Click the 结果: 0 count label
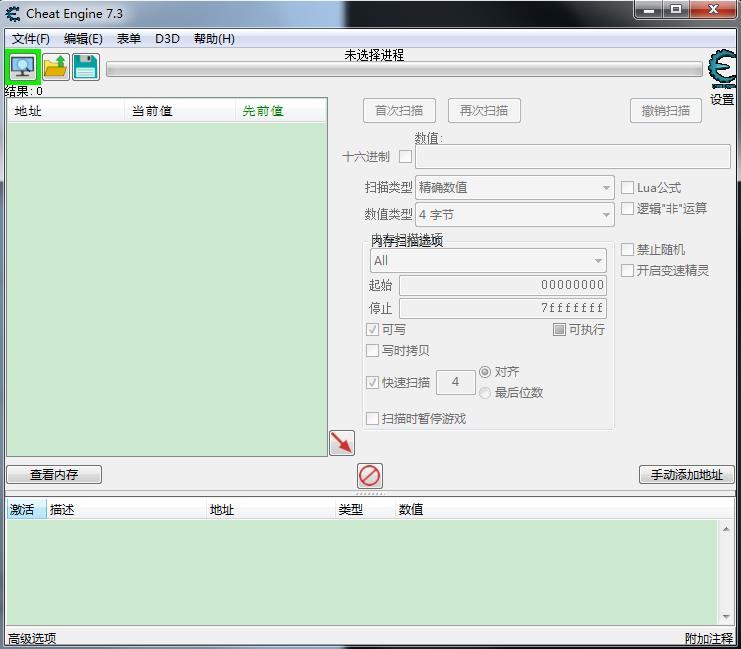This screenshot has width=741, height=649. coord(24,91)
